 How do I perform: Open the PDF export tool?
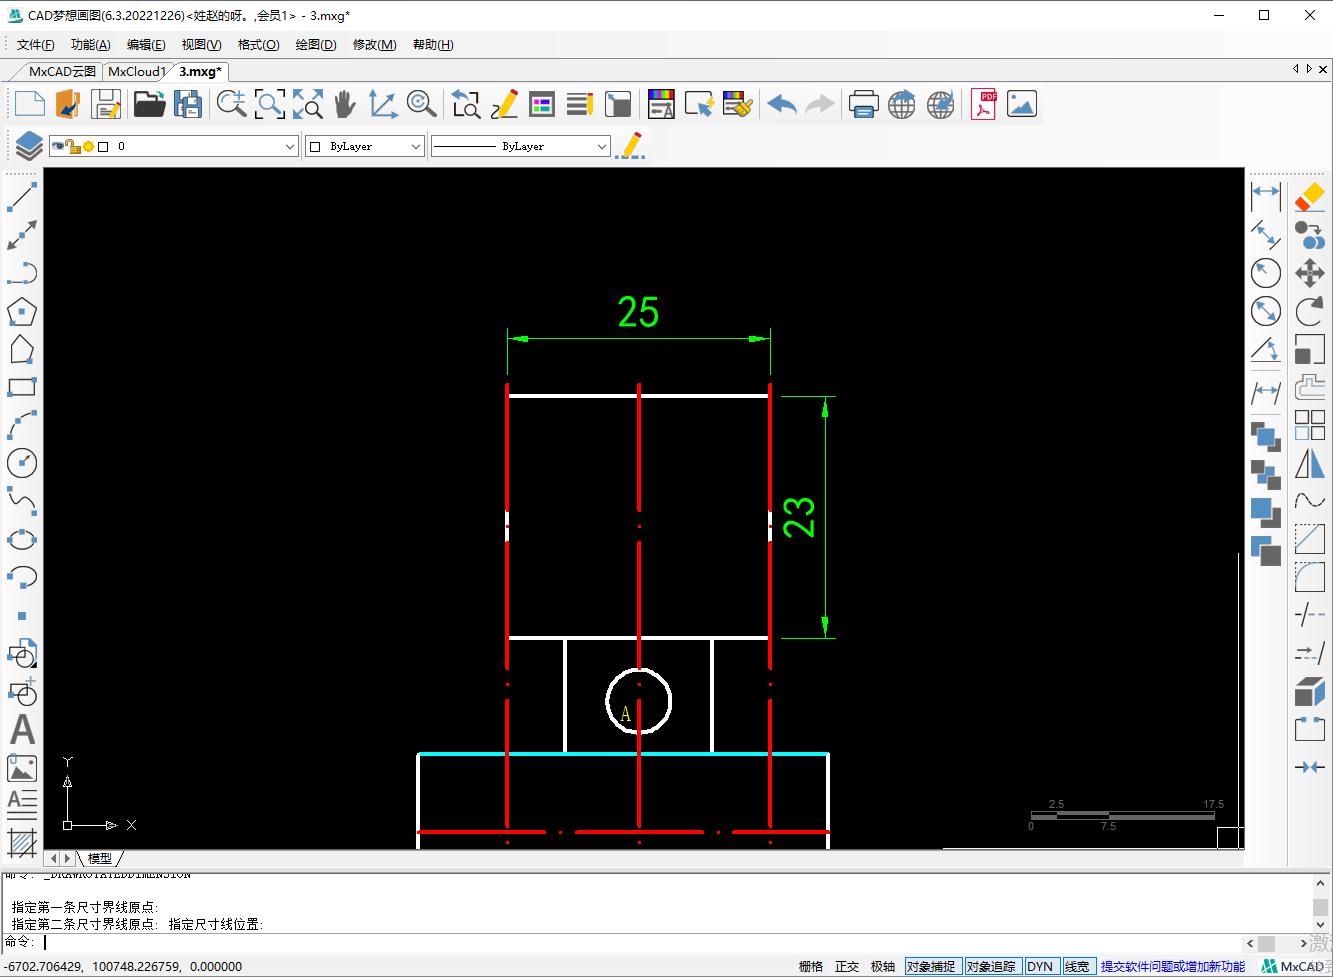982,103
